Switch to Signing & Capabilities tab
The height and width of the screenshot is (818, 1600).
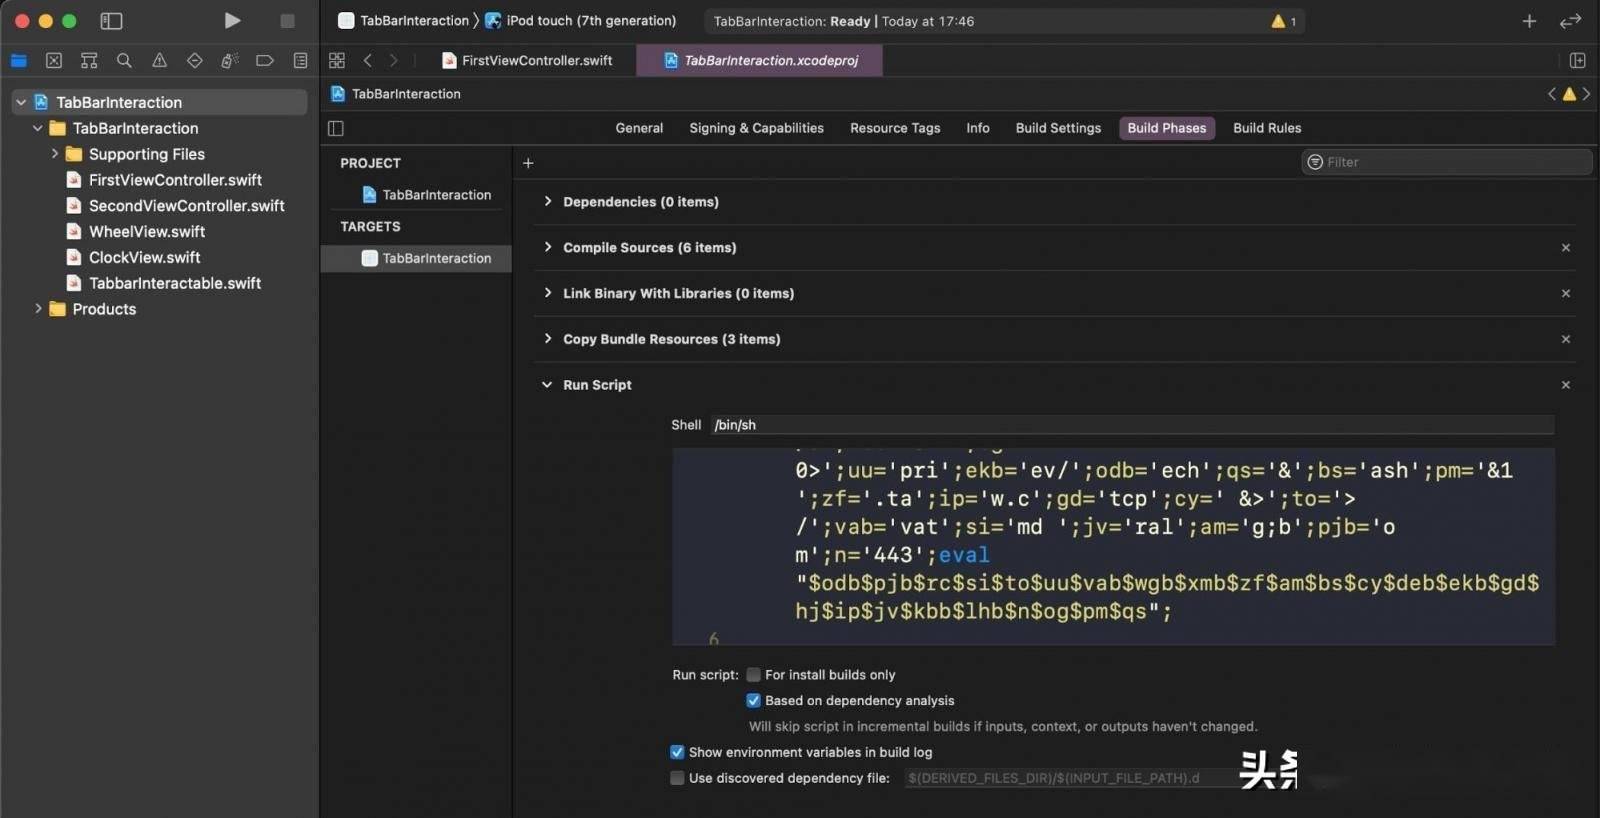(756, 128)
